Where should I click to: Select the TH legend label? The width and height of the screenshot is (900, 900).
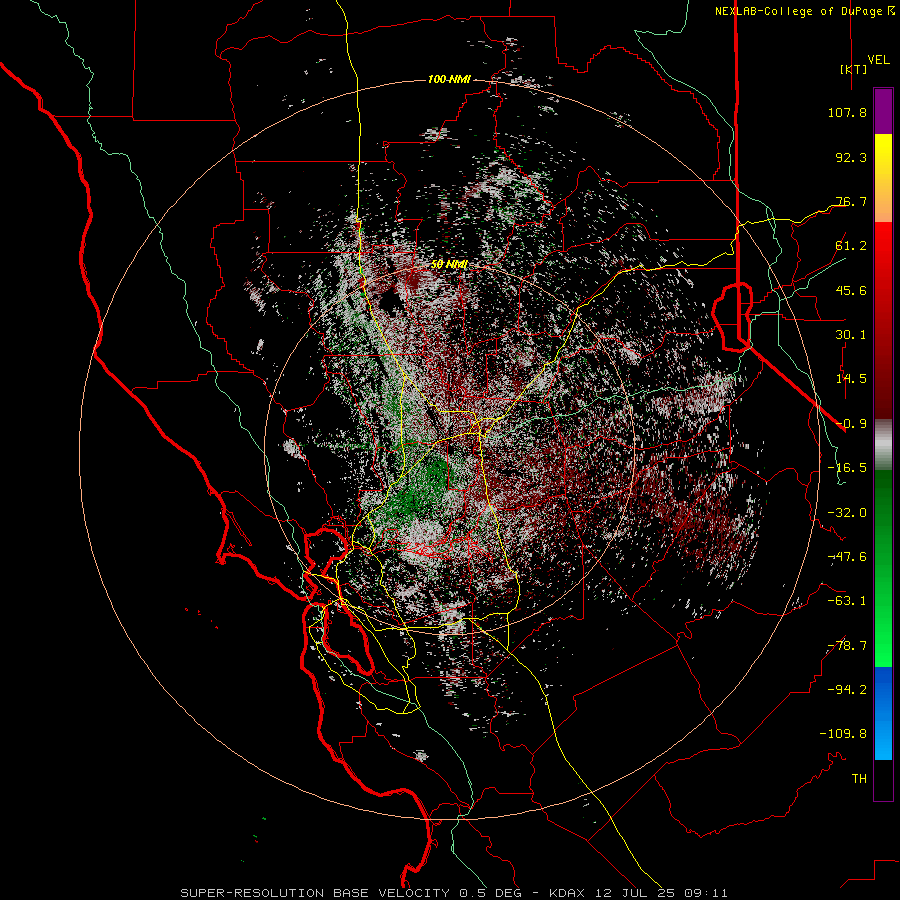point(859,779)
